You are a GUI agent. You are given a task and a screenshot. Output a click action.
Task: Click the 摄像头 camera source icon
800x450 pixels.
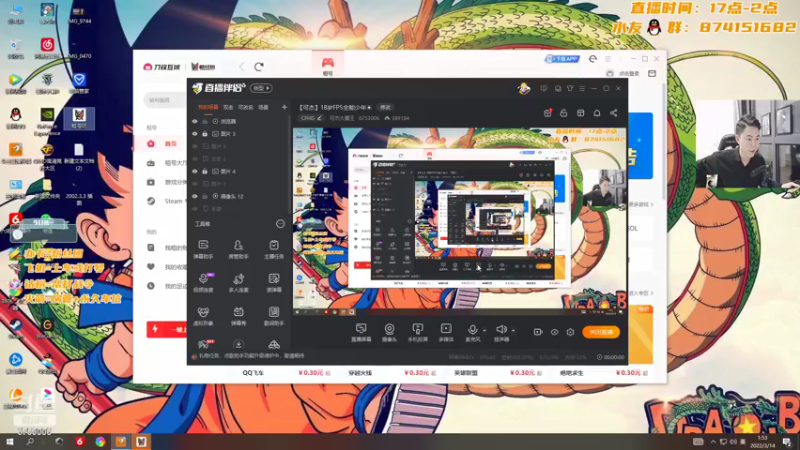point(389,329)
